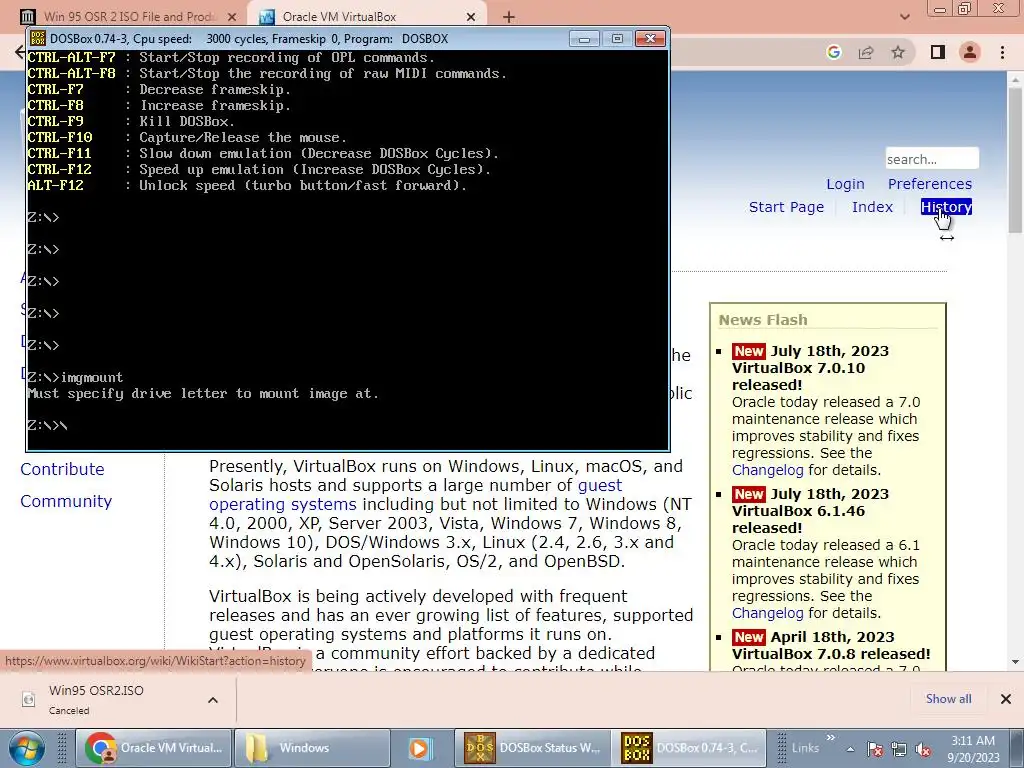The height and width of the screenshot is (768, 1024).
Task: Switch to Win 95 OSR 2 ISO tab
Action: click(x=128, y=17)
